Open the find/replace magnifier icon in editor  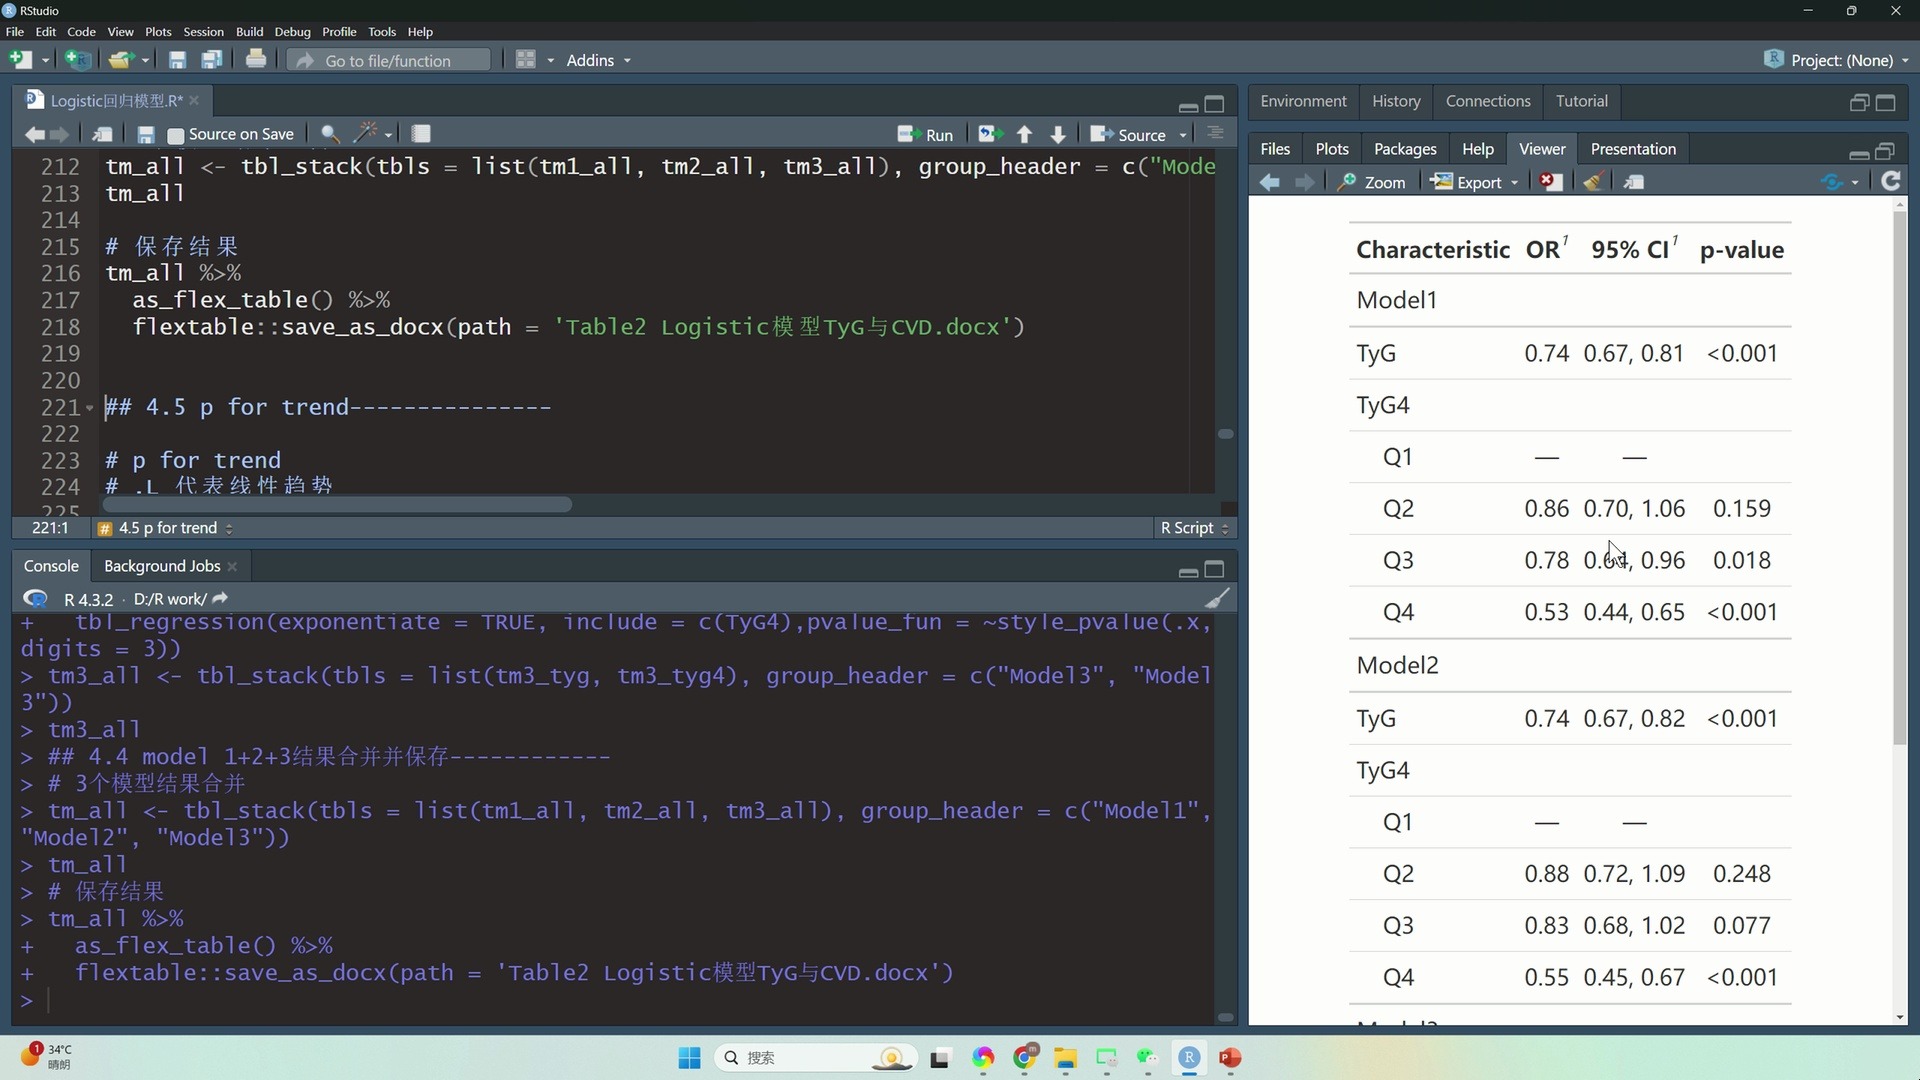point(329,134)
